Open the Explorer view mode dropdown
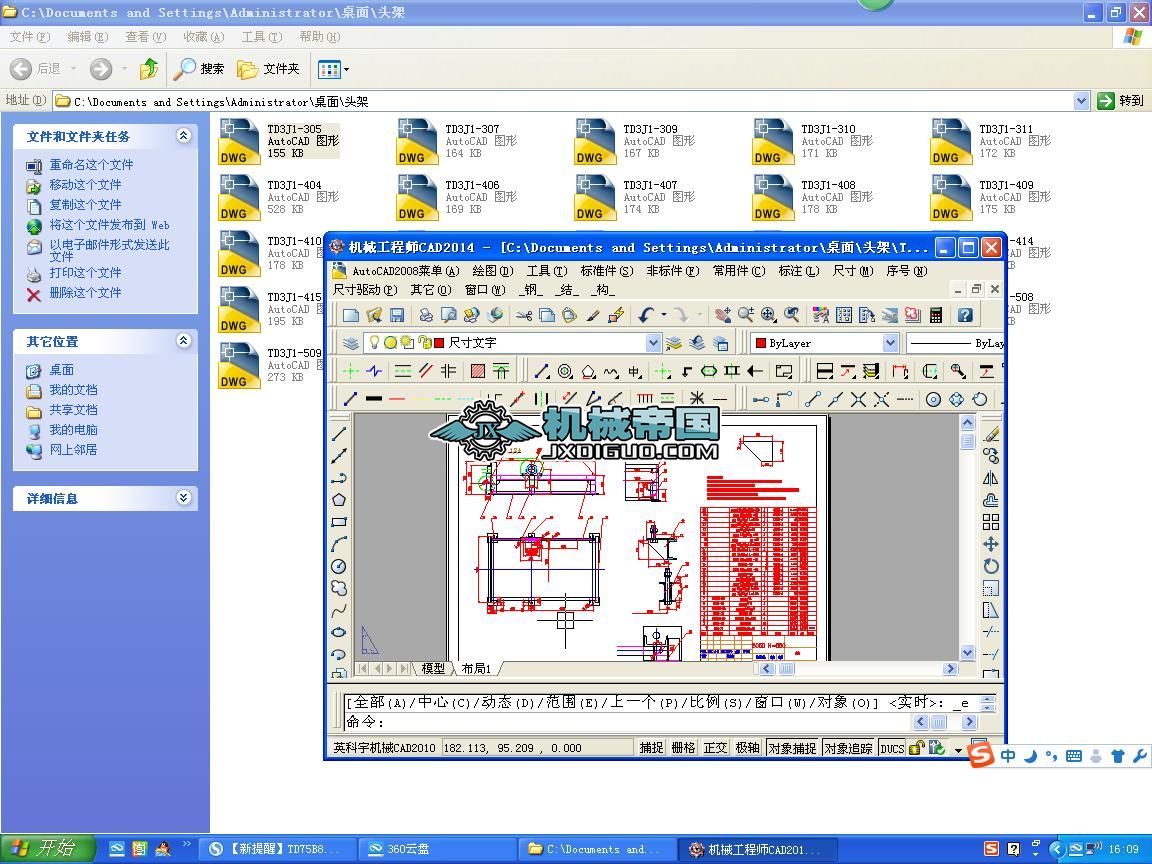 347,70
